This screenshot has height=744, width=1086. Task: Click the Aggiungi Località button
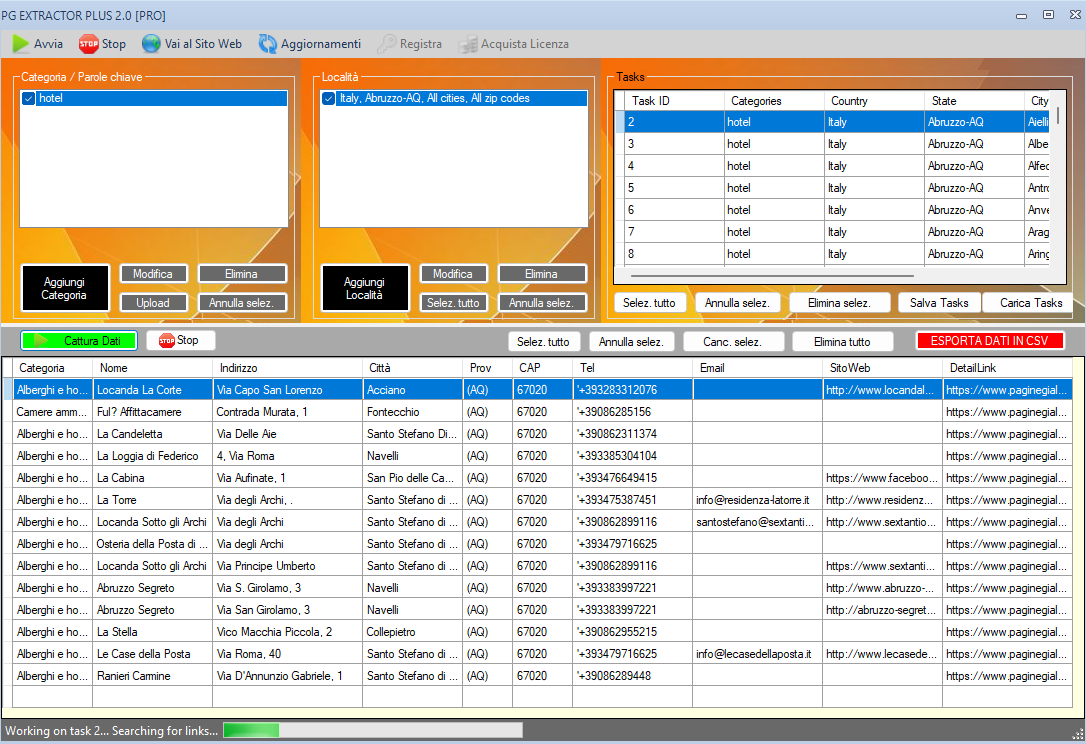coord(365,288)
